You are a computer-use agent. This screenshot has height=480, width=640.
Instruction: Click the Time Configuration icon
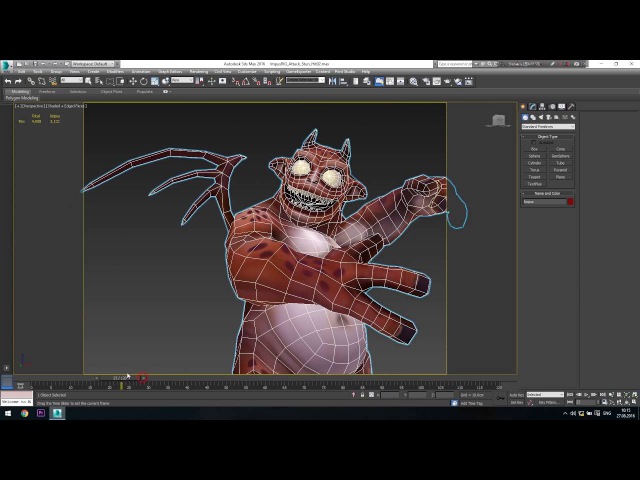604,402
